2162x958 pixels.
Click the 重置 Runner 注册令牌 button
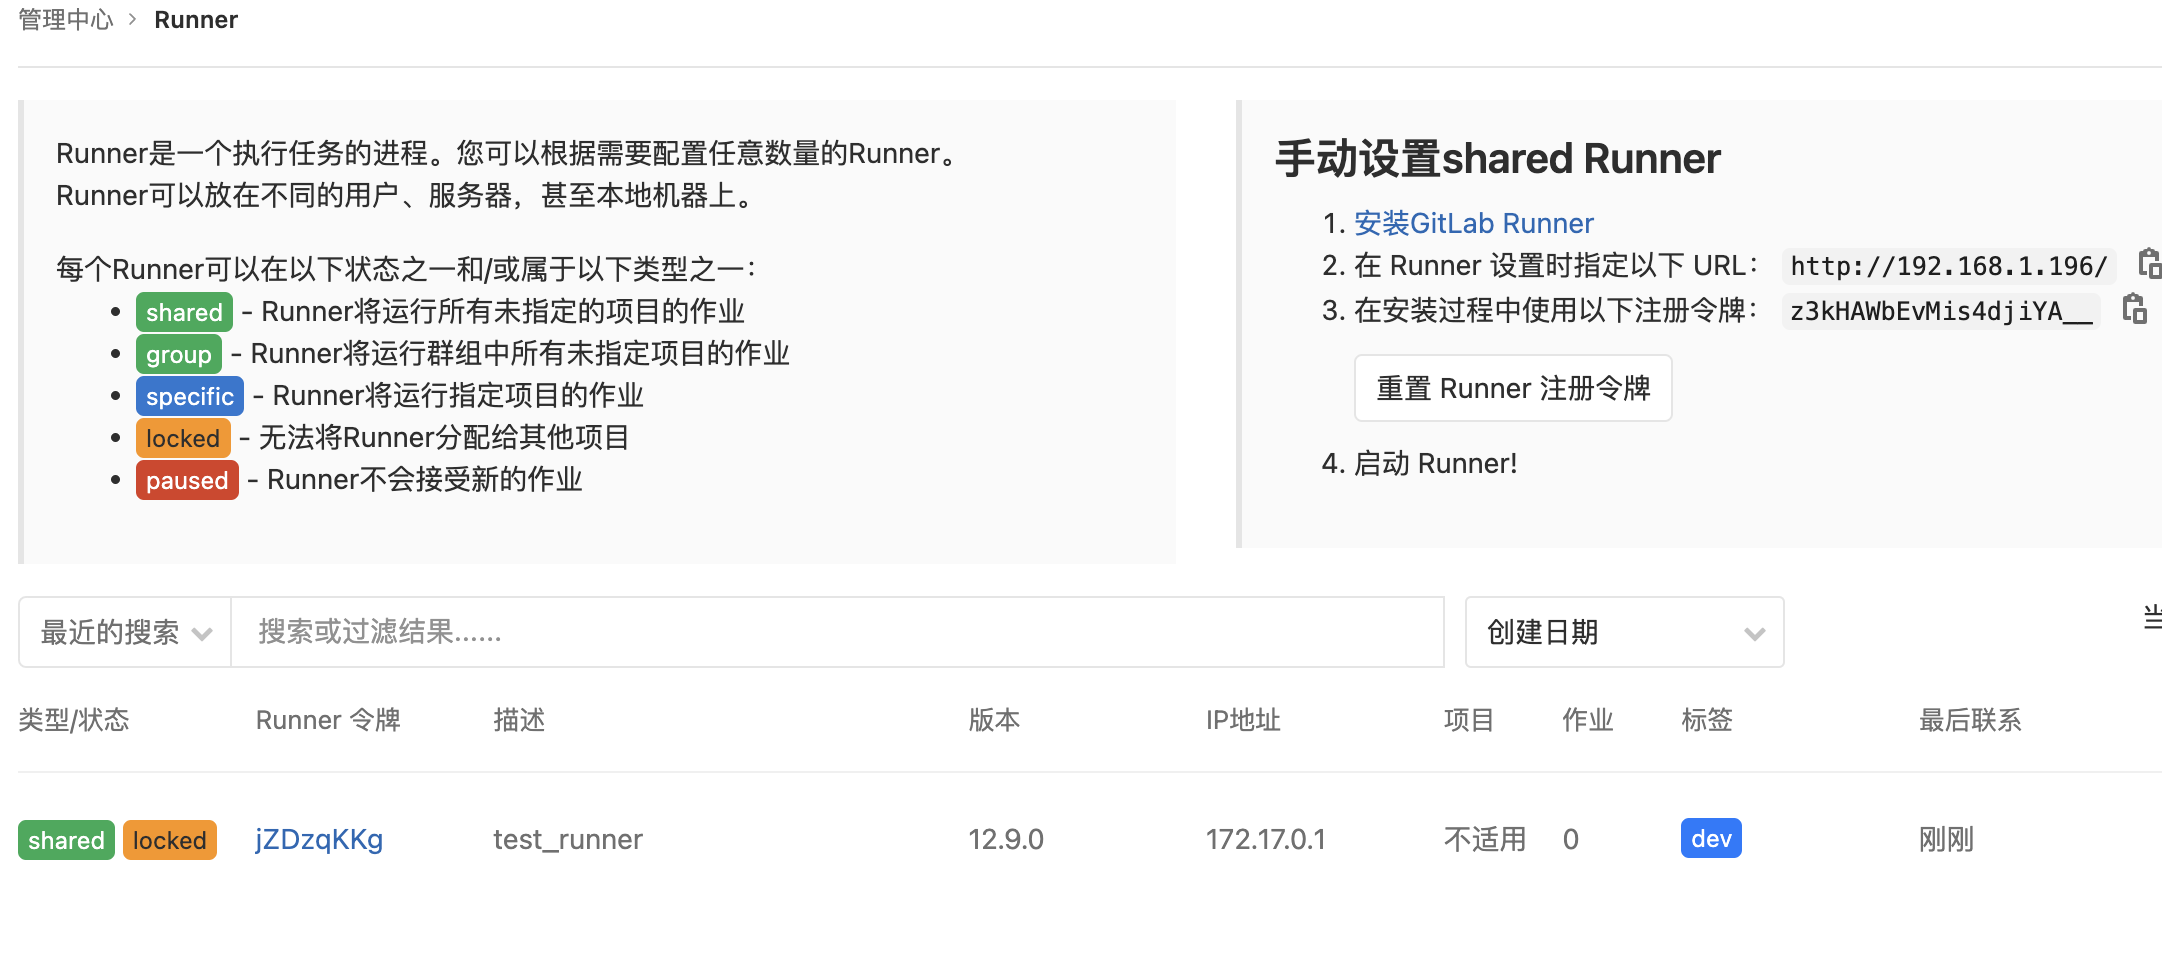pyautogui.click(x=1512, y=388)
